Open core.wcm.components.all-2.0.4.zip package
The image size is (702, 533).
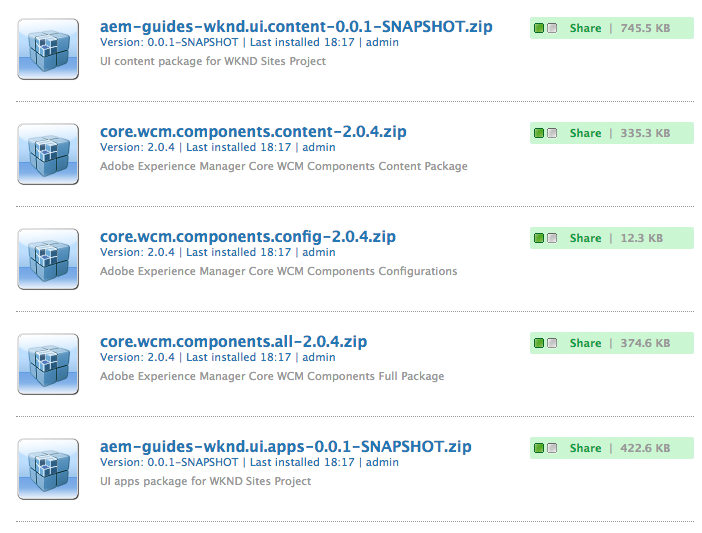pyautogui.click(x=233, y=341)
